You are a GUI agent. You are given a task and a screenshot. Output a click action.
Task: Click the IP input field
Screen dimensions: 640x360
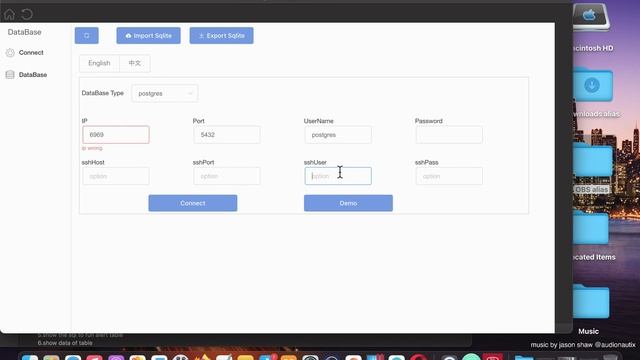click(x=116, y=135)
